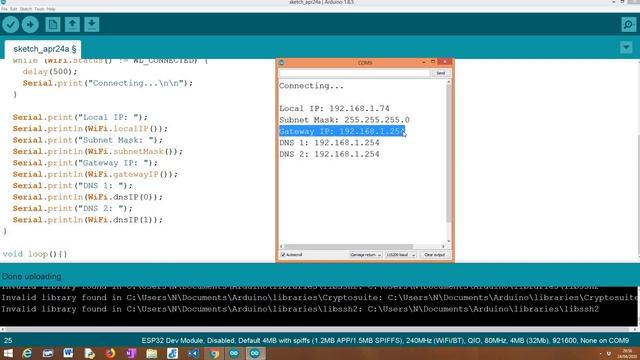Select the sketch_apr24a tab
The height and width of the screenshot is (360, 640).
(44, 49)
